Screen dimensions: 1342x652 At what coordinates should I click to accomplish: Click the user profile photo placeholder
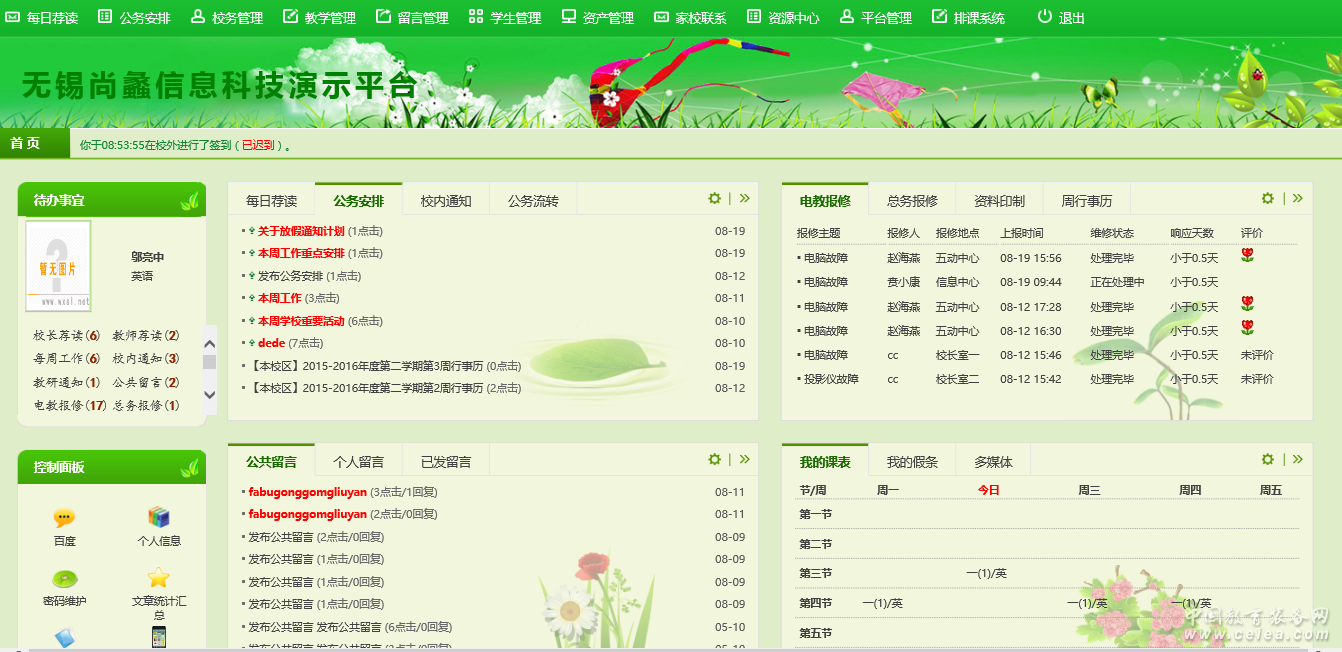[x=58, y=266]
